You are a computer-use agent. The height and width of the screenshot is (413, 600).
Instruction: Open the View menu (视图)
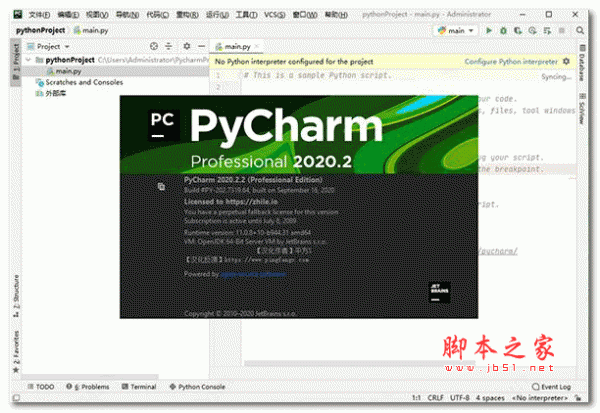97,15
